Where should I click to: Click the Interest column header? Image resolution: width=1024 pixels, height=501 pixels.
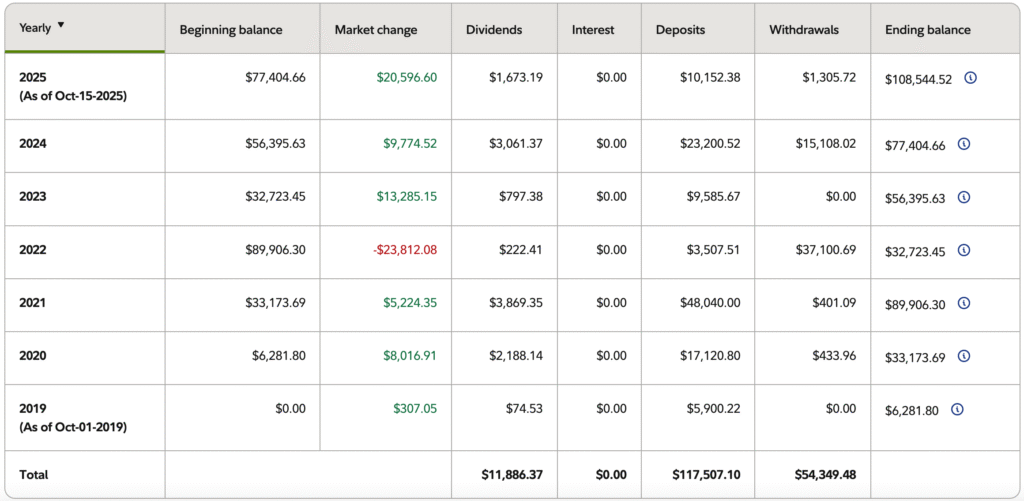pyautogui.click(x=593, y=30)
